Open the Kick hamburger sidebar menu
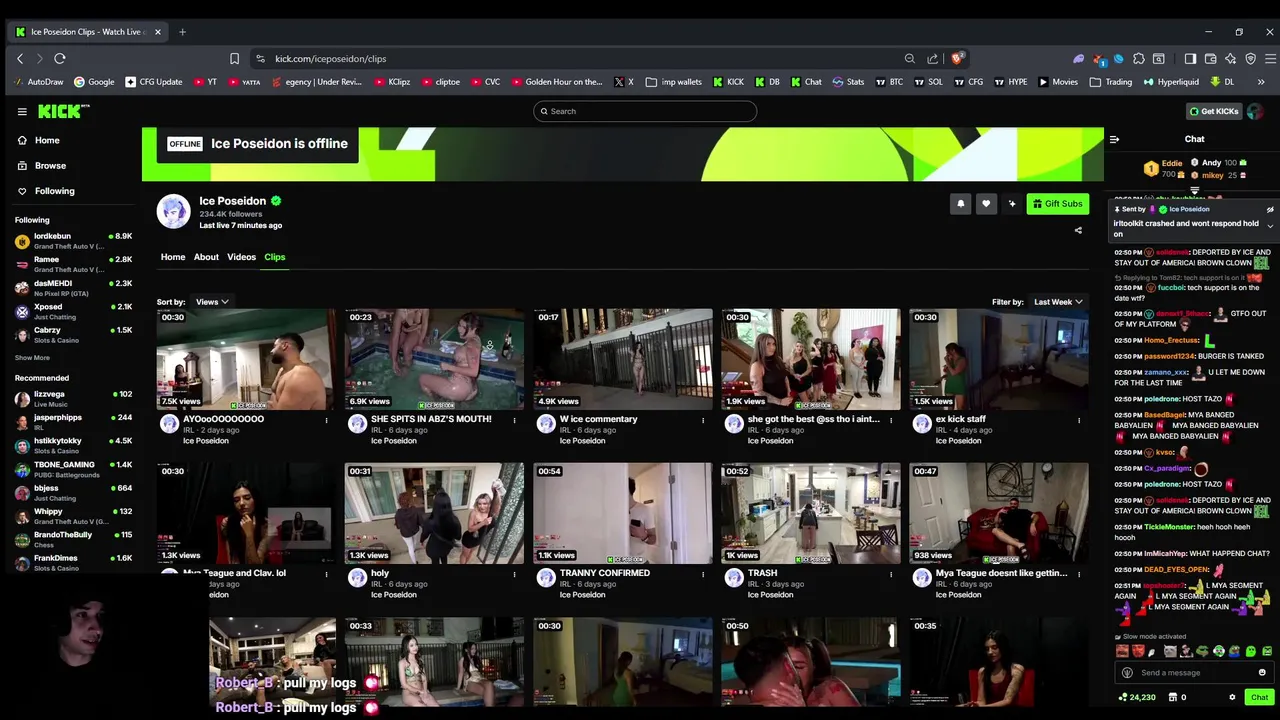The image size is (1280, 720). (22, 111)
